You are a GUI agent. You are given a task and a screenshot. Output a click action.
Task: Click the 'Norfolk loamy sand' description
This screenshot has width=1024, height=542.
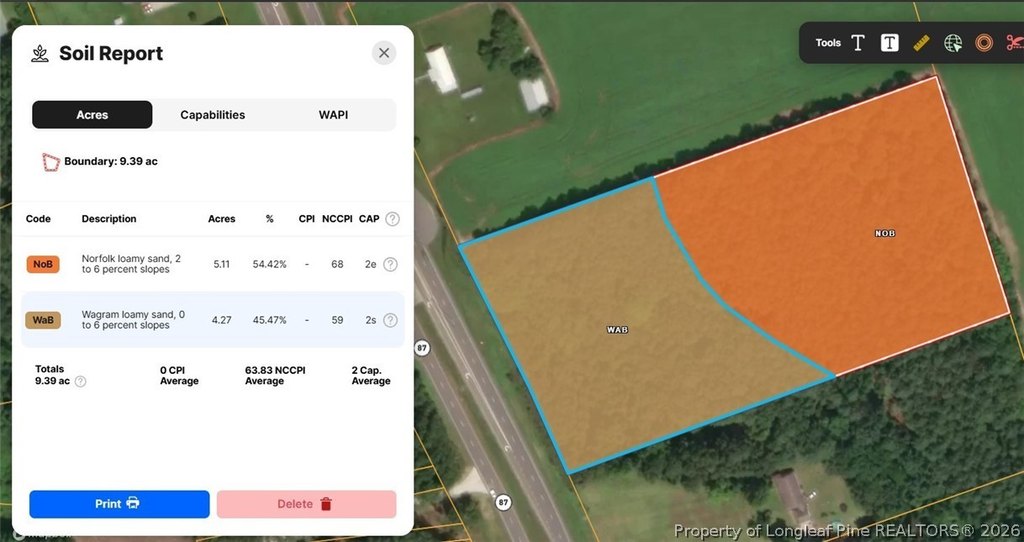click(131, 264)
